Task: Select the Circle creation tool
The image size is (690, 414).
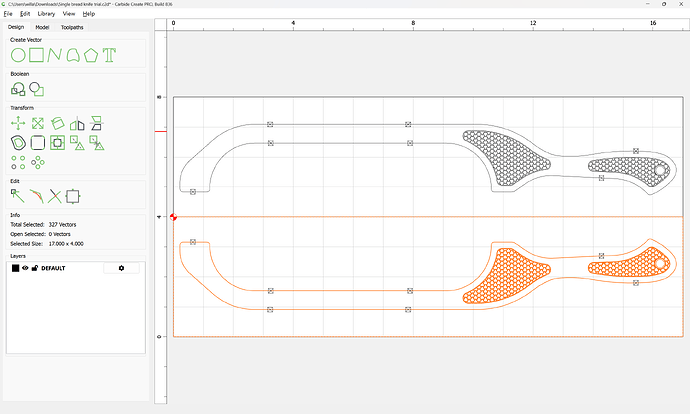Action: [17, 54]
